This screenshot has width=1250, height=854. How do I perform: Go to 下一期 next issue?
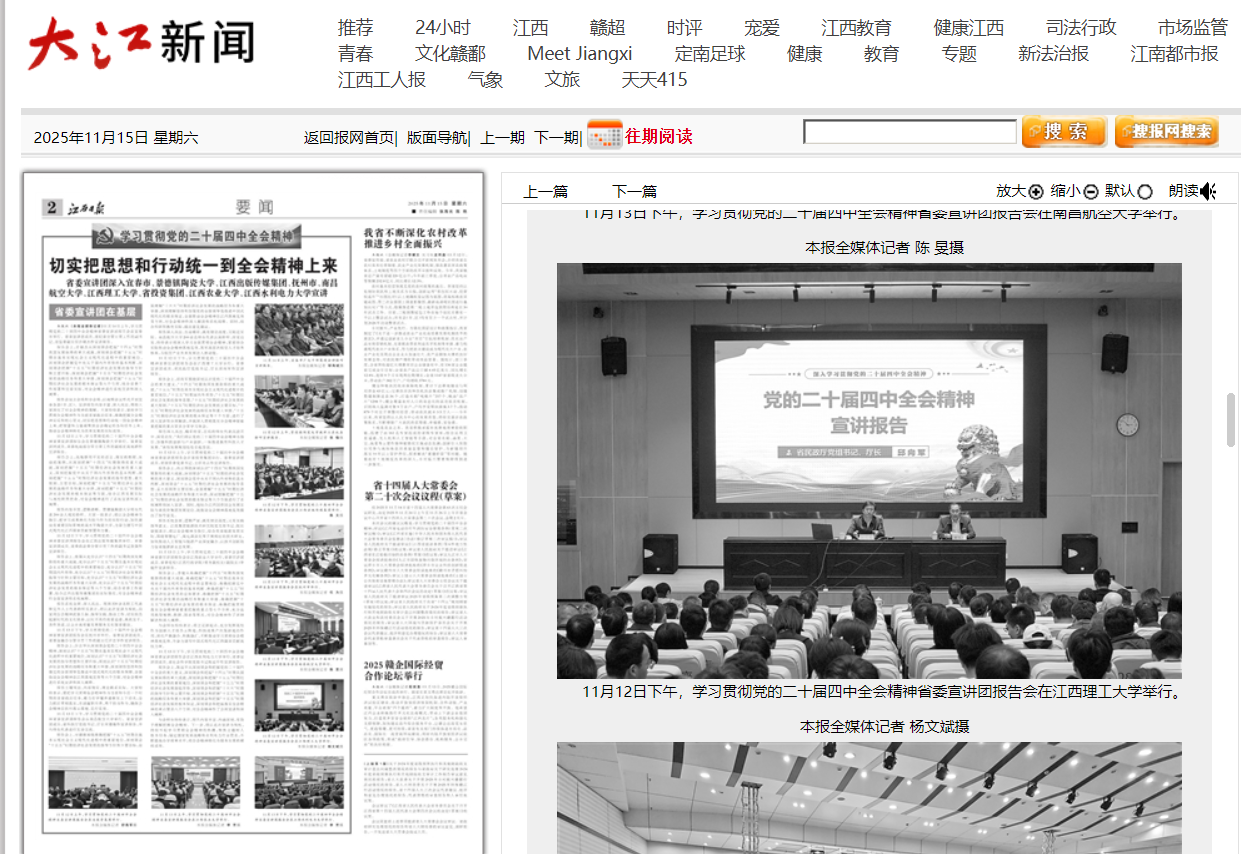click(x=555, y=137)
